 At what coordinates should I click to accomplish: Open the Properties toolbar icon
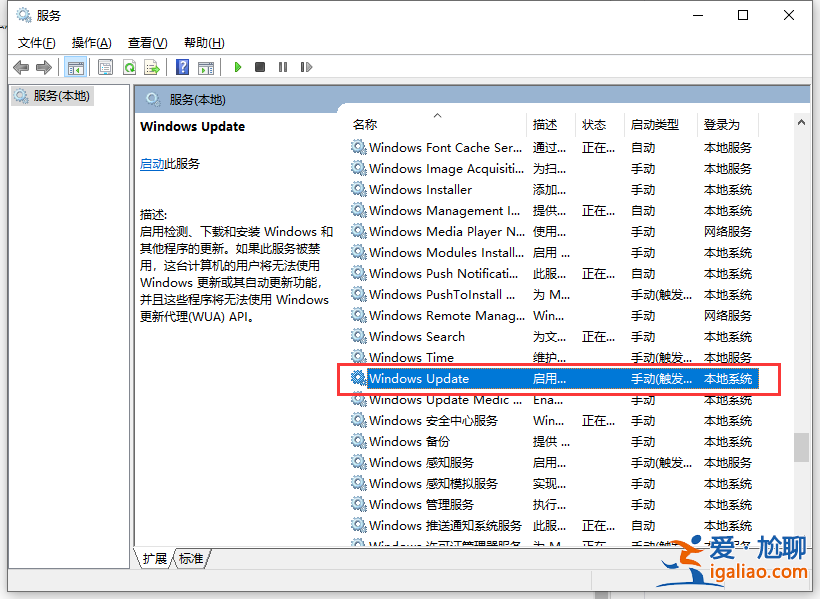click(x=105, y=67)
